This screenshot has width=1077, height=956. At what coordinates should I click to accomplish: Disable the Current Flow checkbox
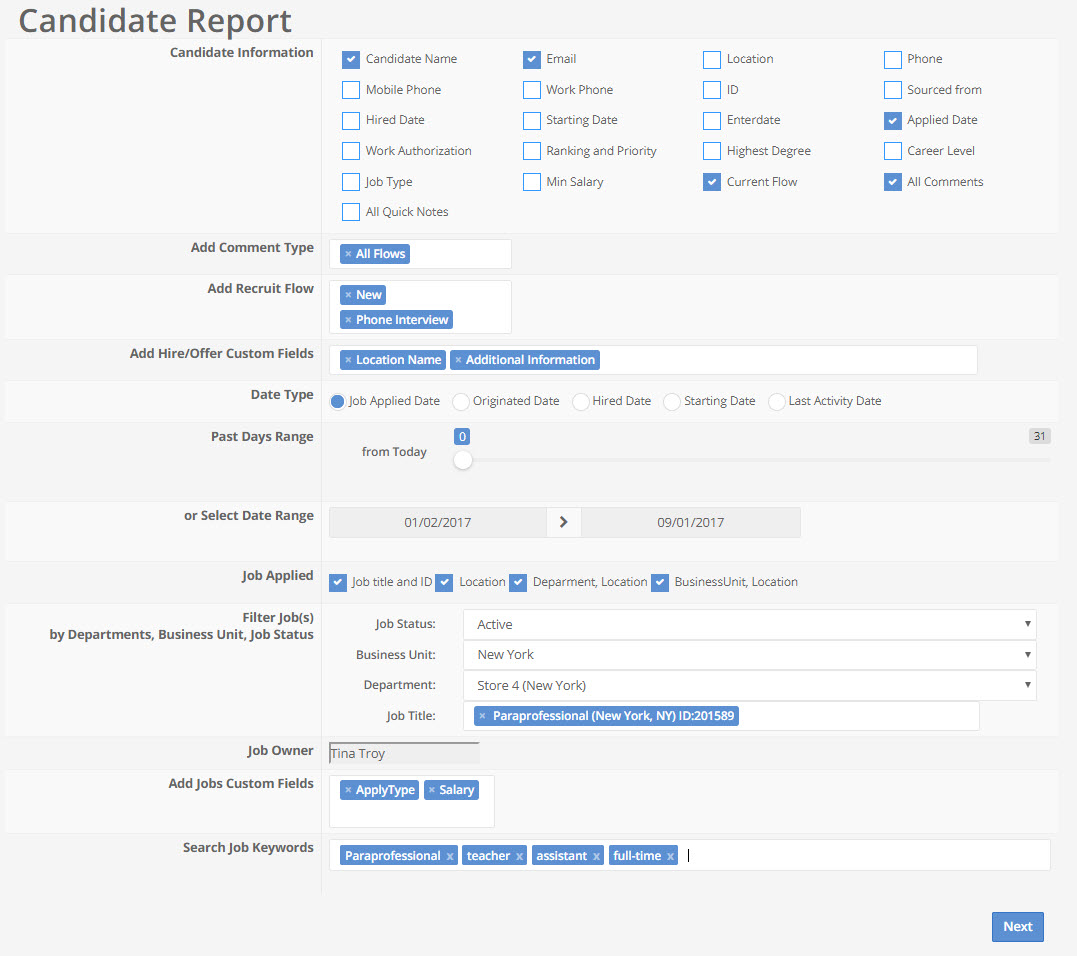click(711, 182)
